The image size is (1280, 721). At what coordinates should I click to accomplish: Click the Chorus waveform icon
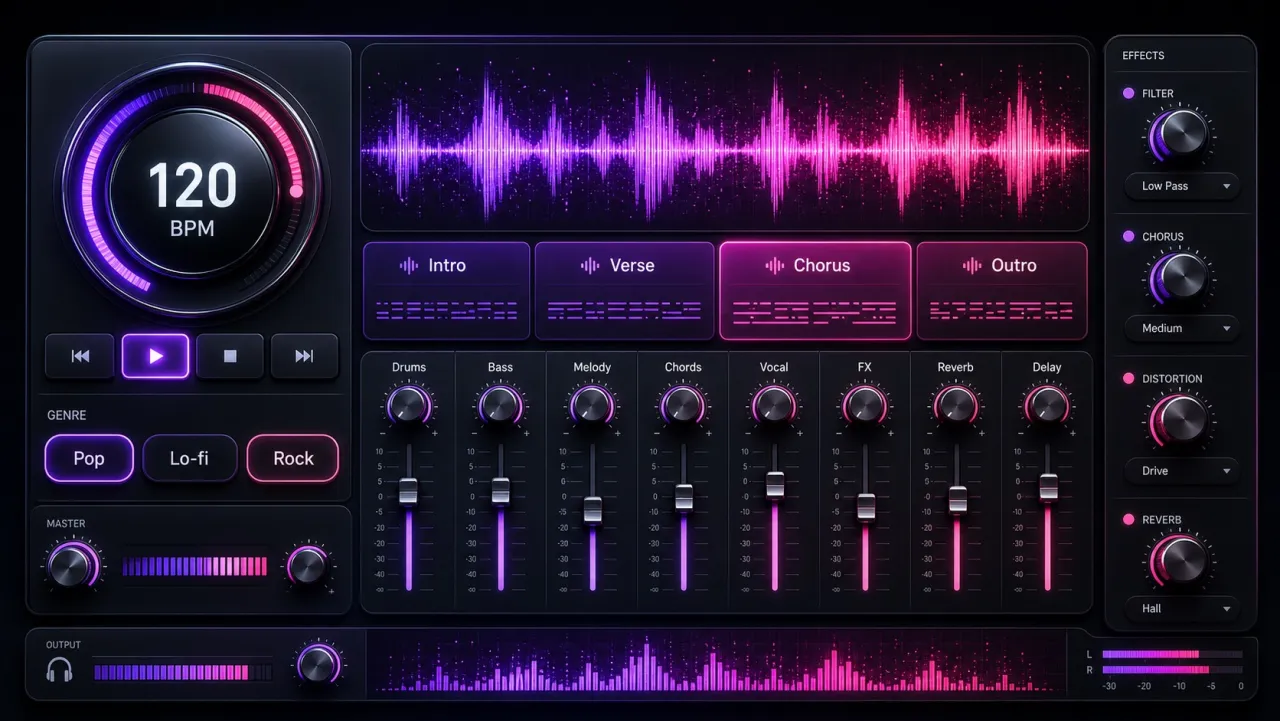774,266
